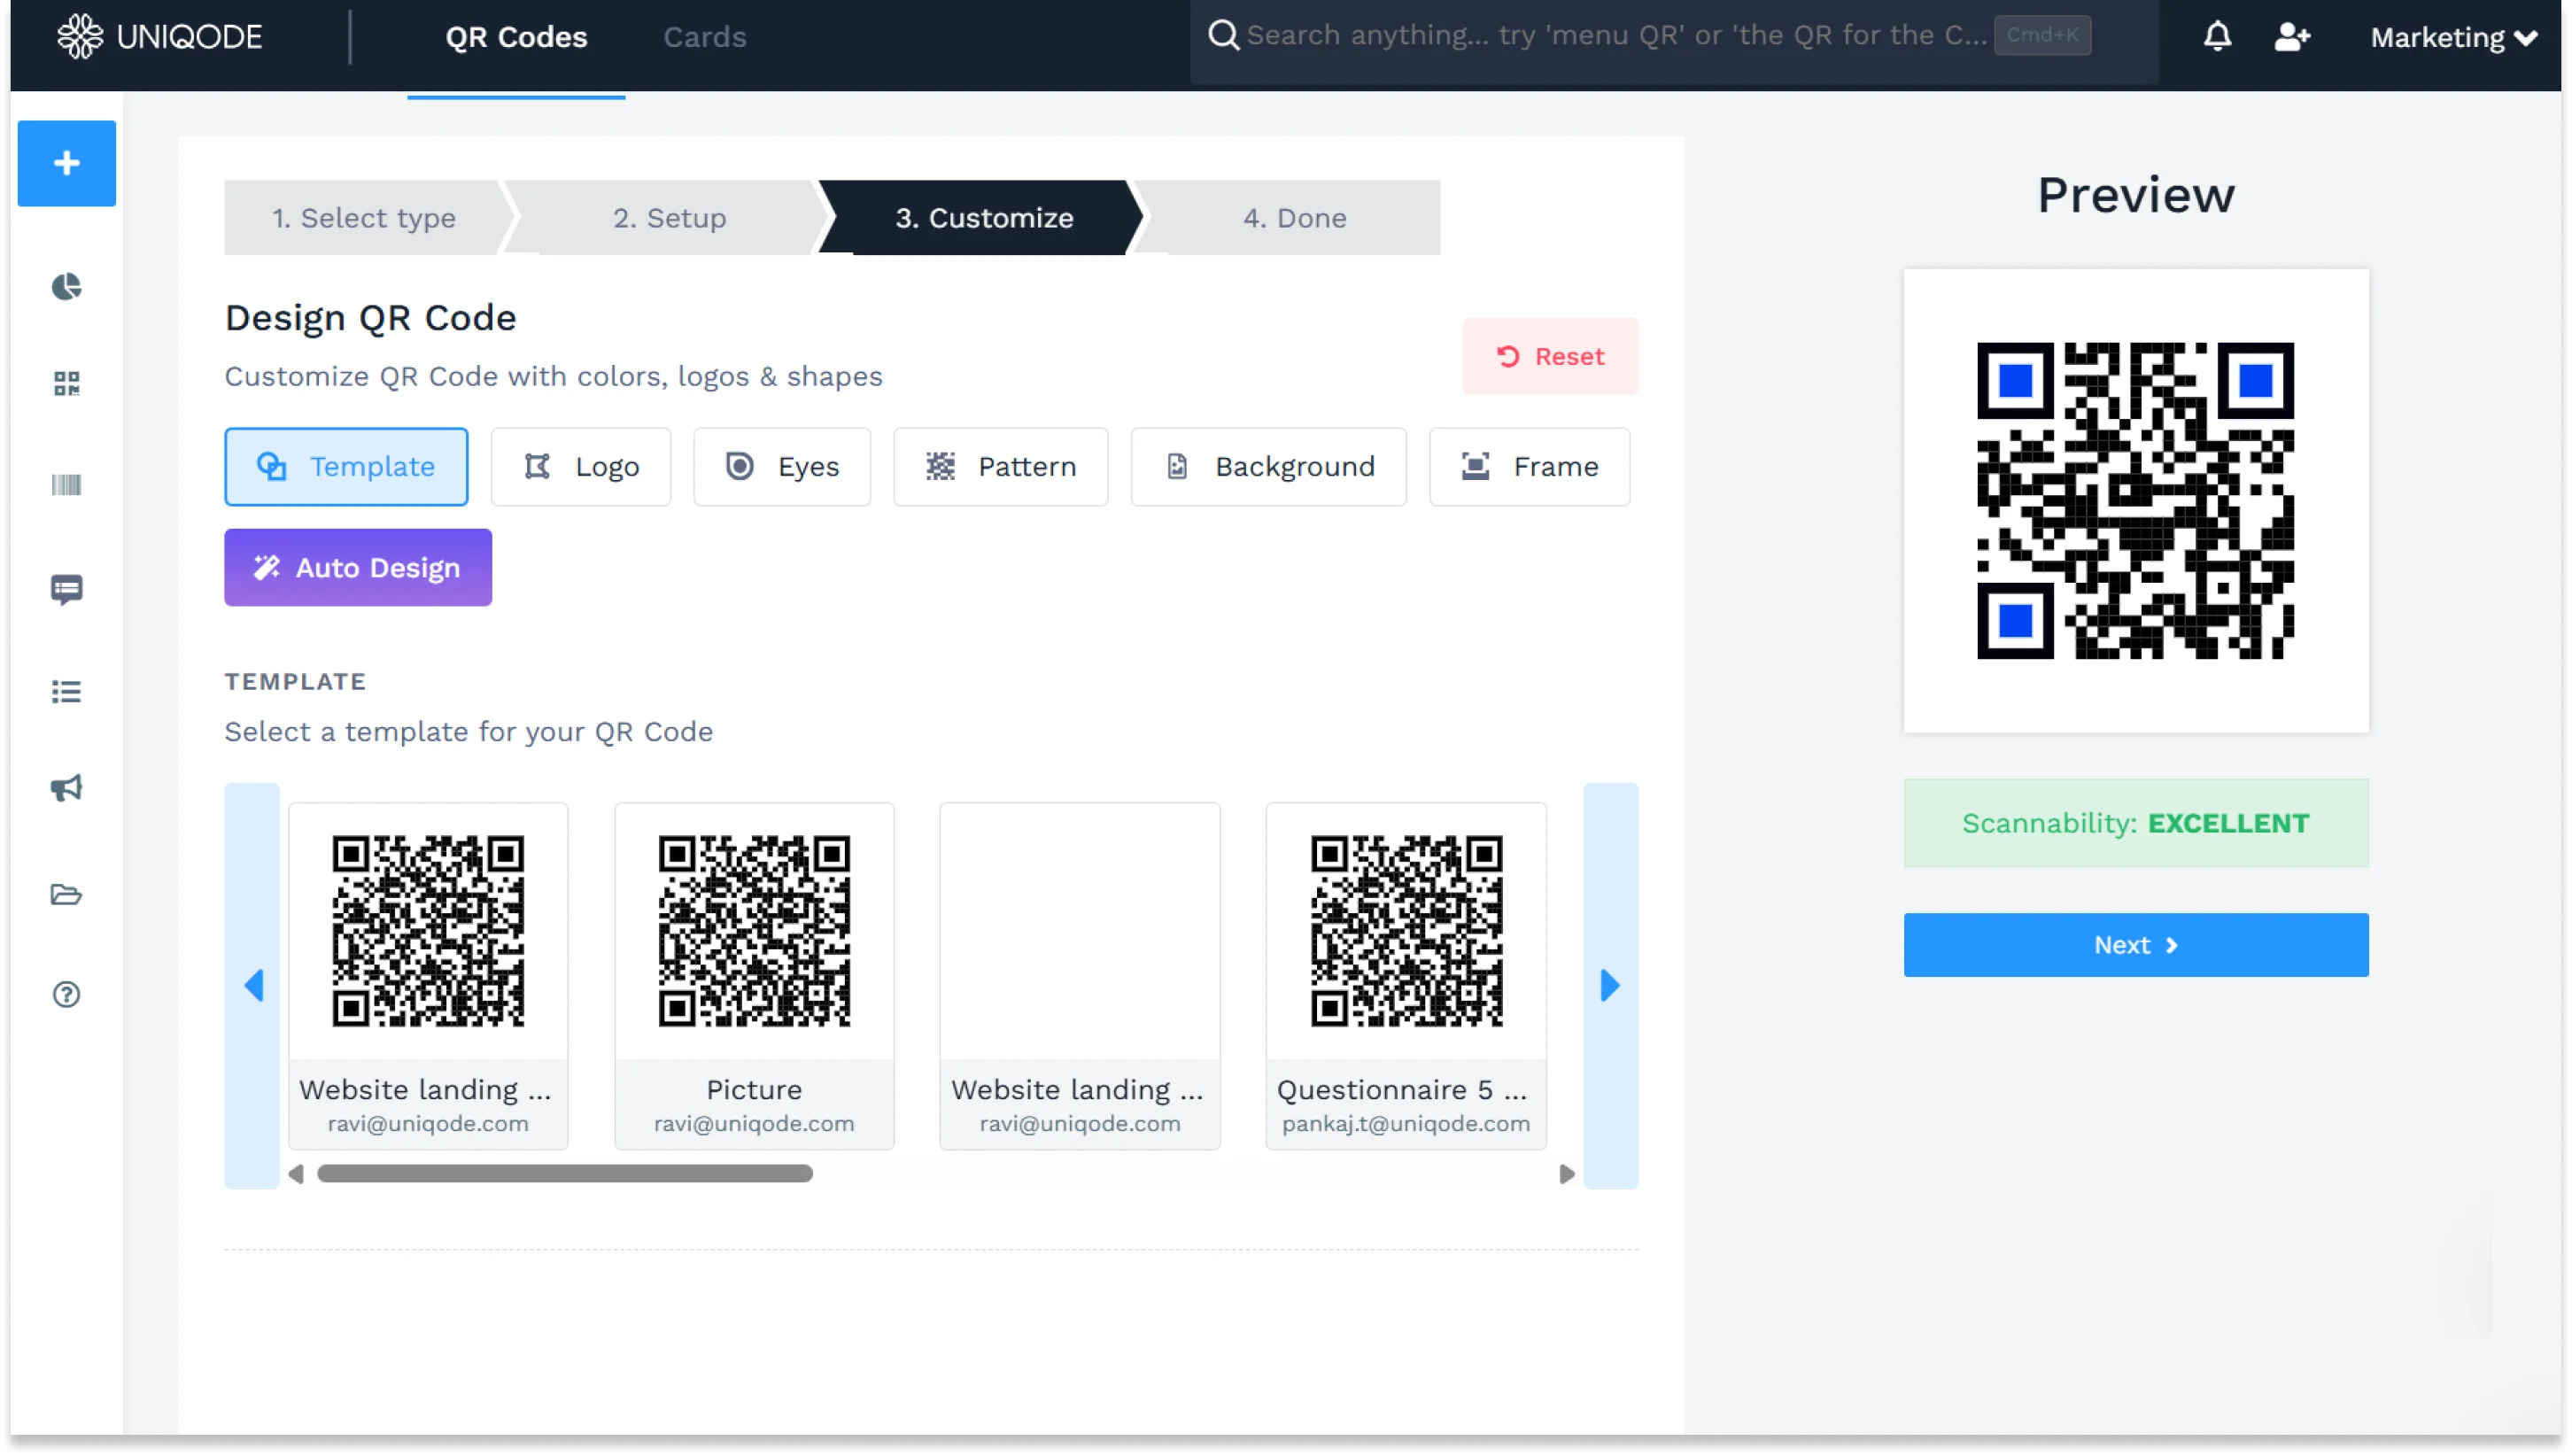Click the scrollbar right arrow

1566,1173
